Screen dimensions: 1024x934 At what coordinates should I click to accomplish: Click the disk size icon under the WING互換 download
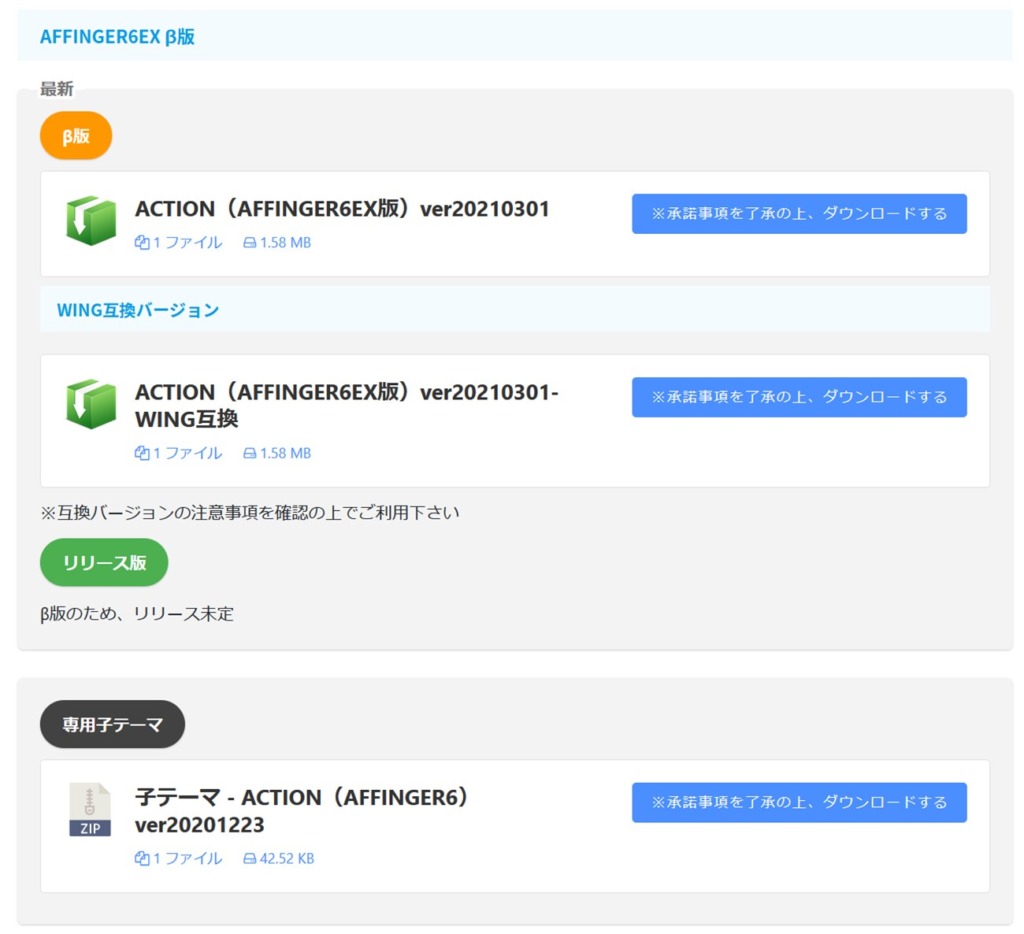(x=249, y=453)
